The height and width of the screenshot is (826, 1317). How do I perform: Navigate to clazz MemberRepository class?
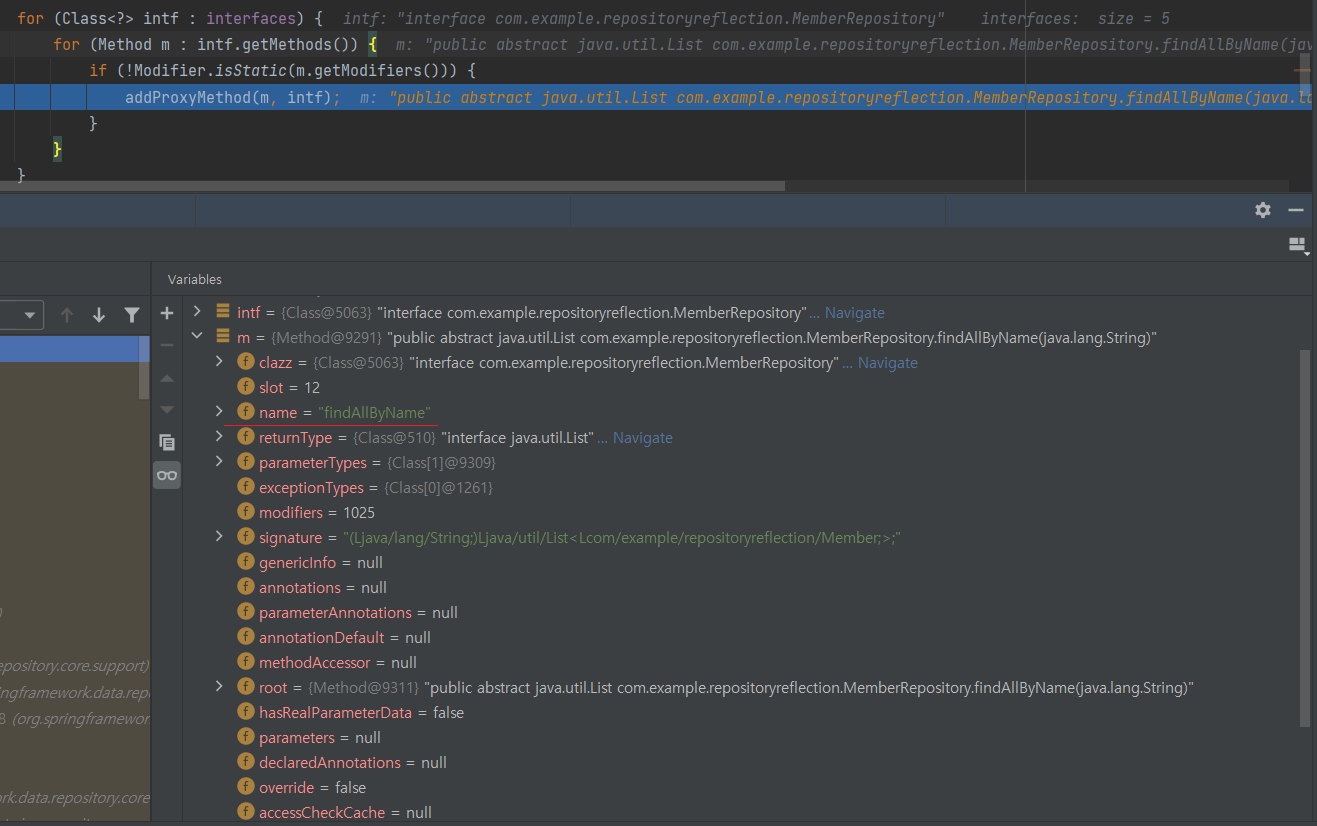coord(887,363)
